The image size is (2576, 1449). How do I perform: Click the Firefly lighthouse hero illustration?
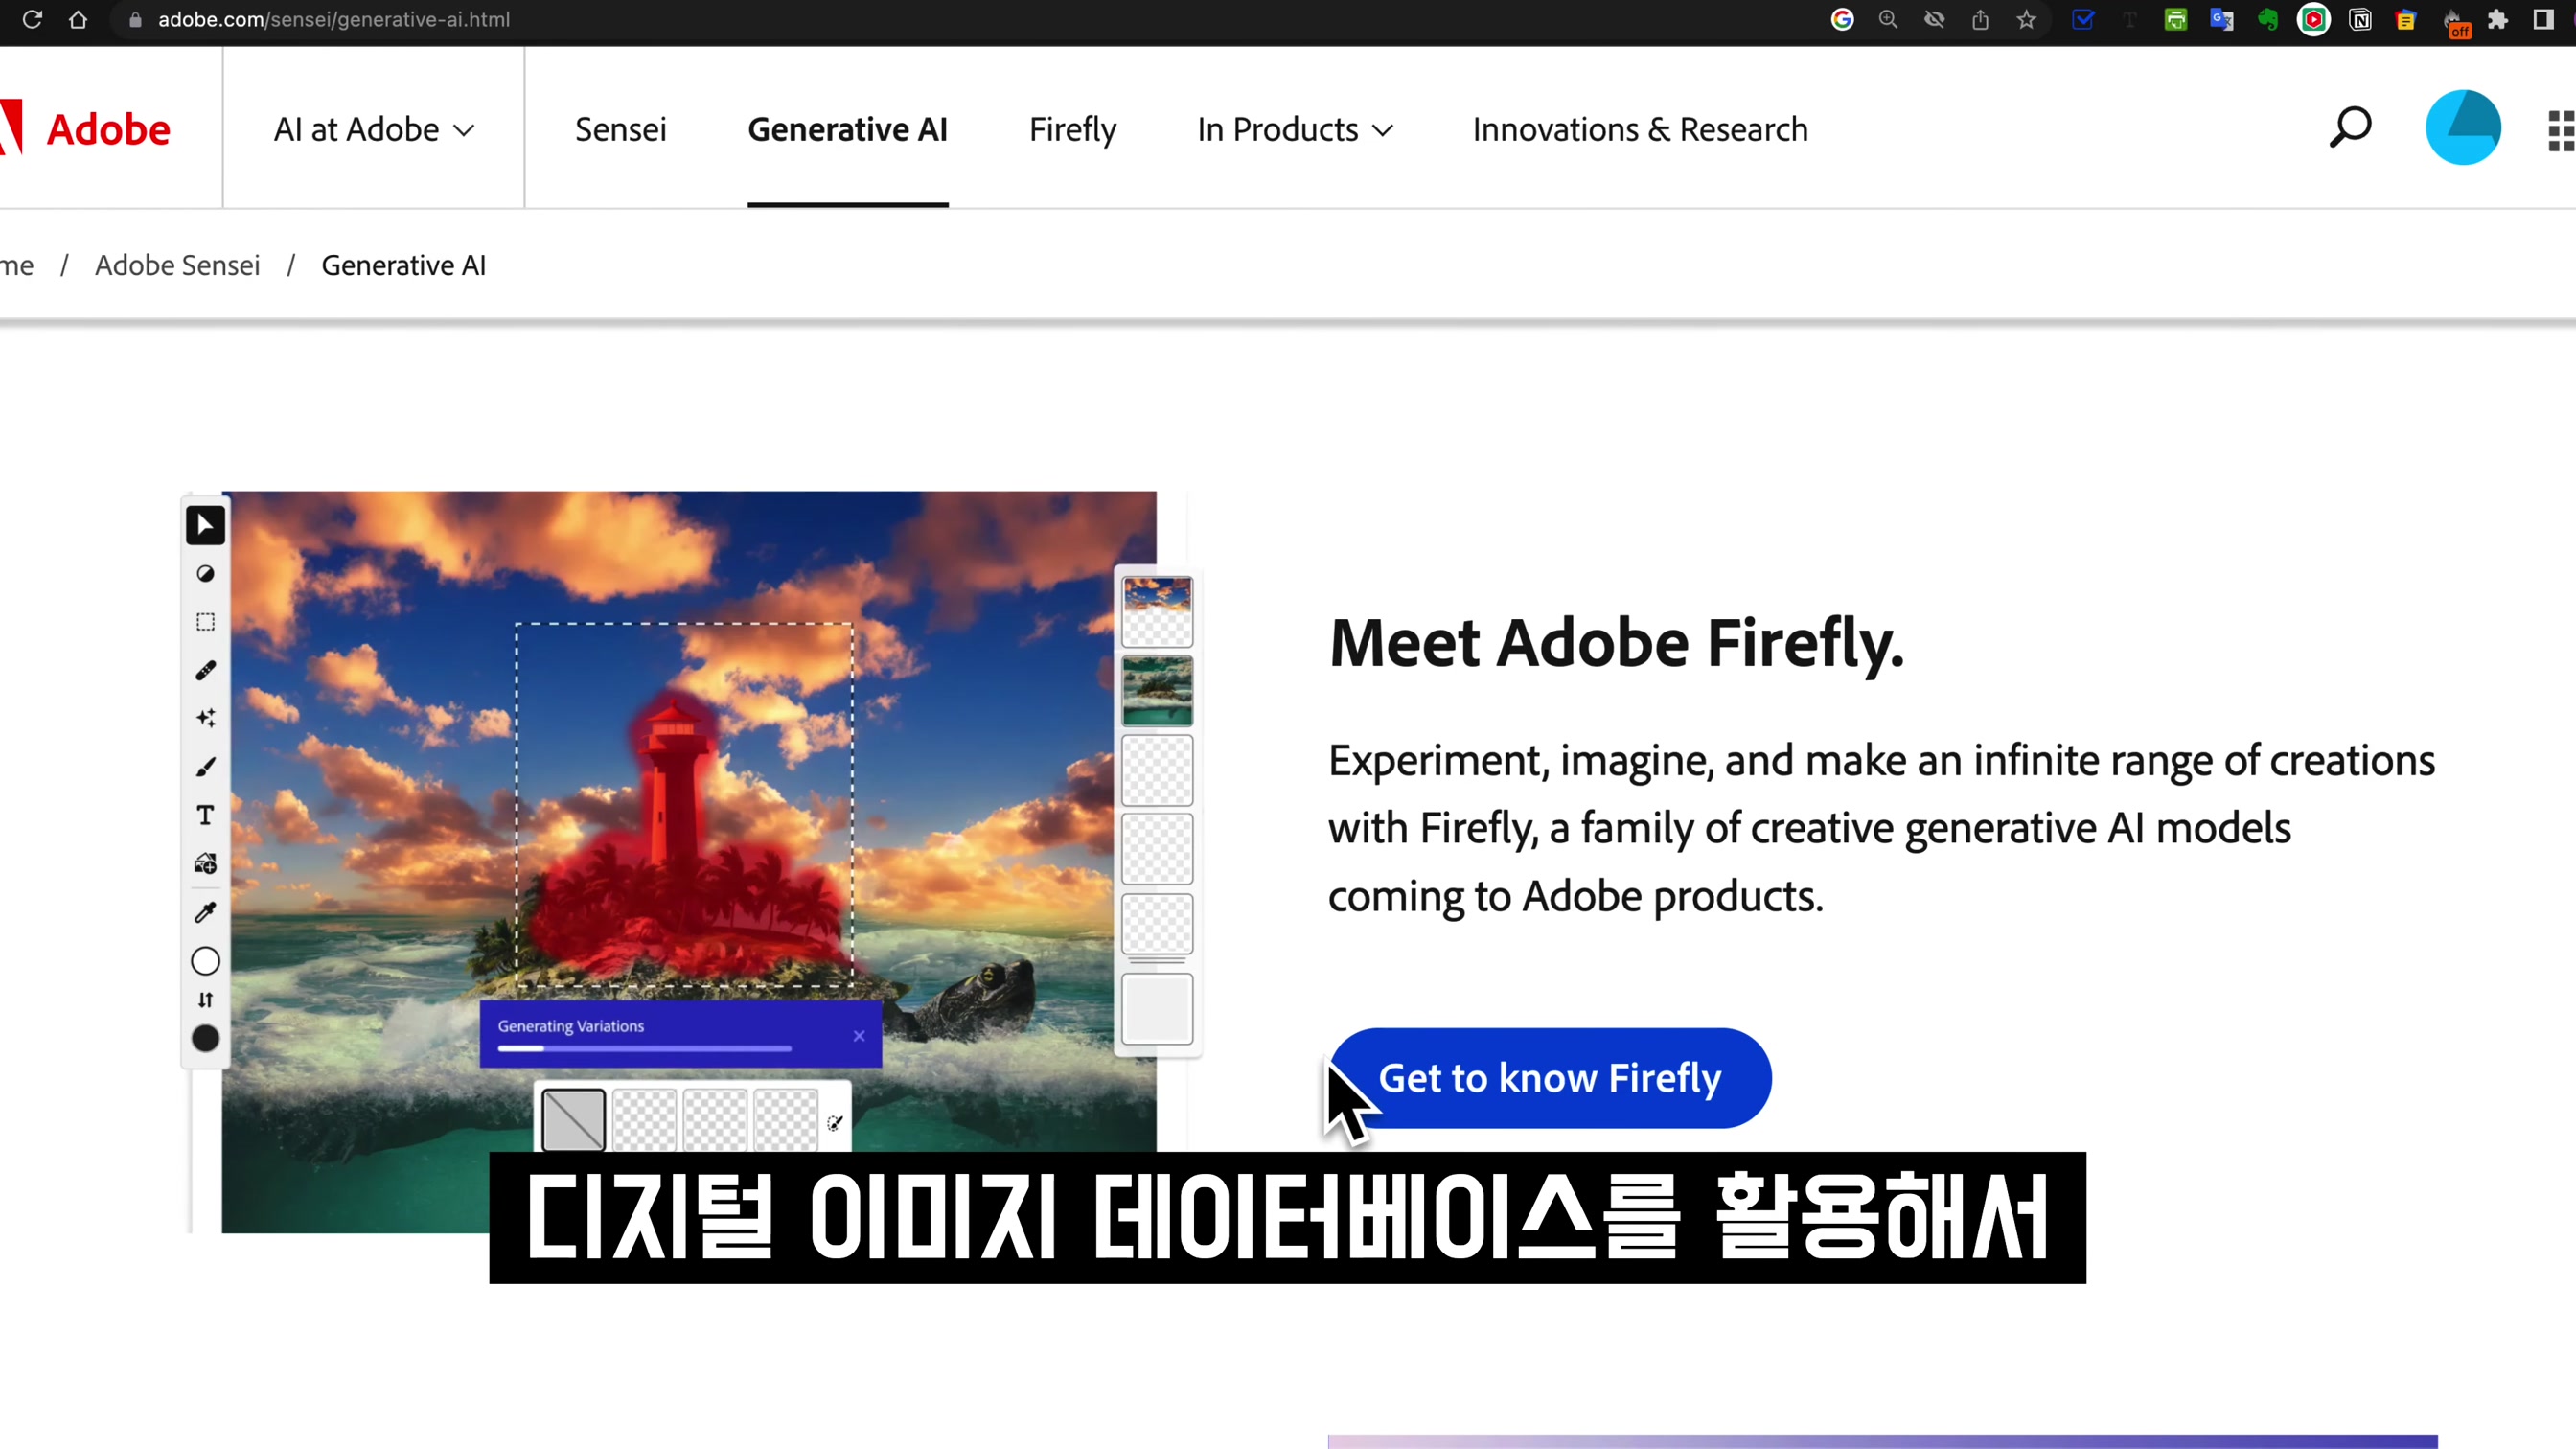[689, 860]
